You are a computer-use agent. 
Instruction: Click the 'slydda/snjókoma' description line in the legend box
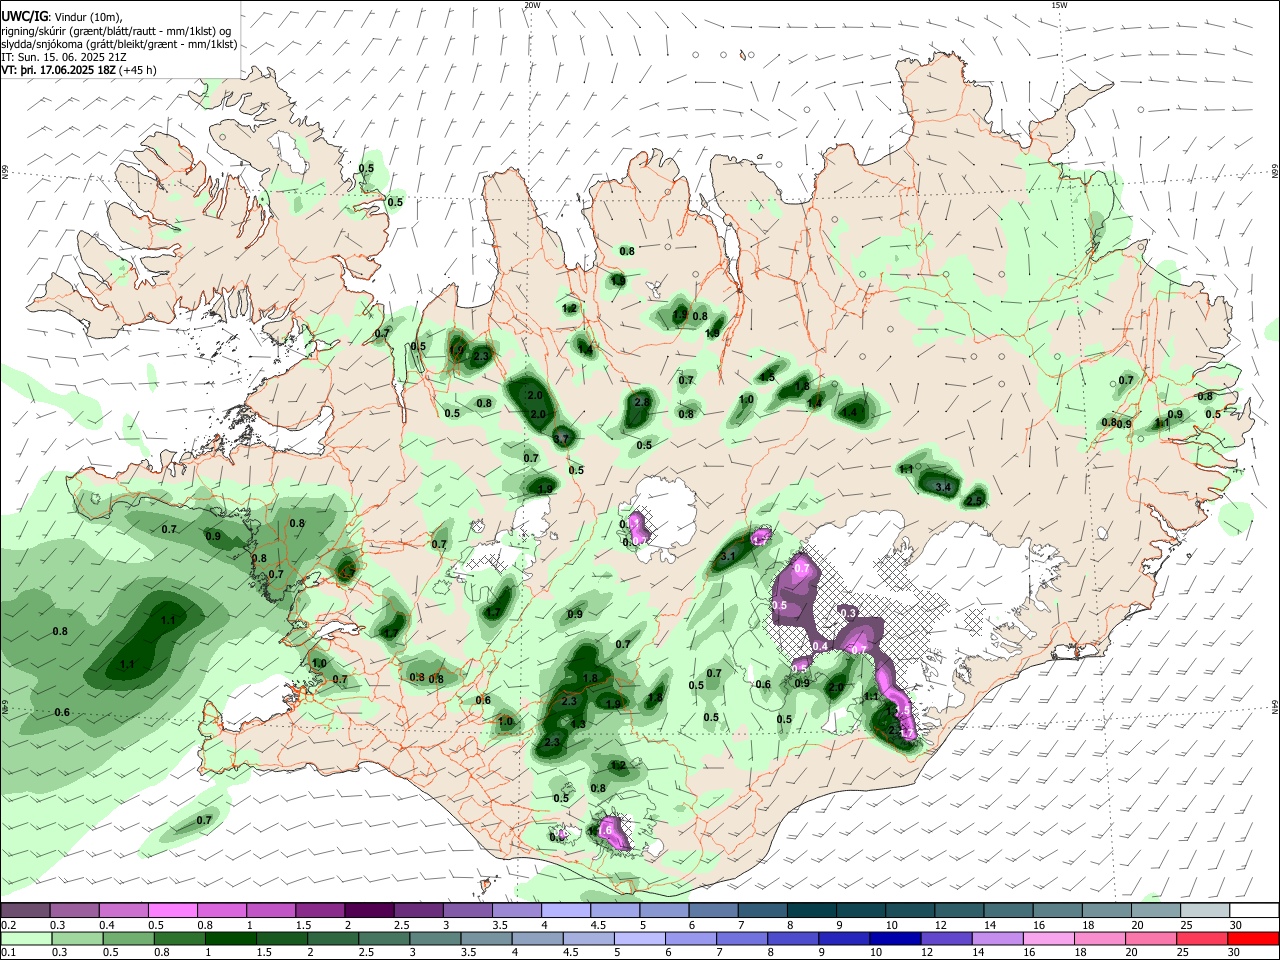click(x=119, y=44)
